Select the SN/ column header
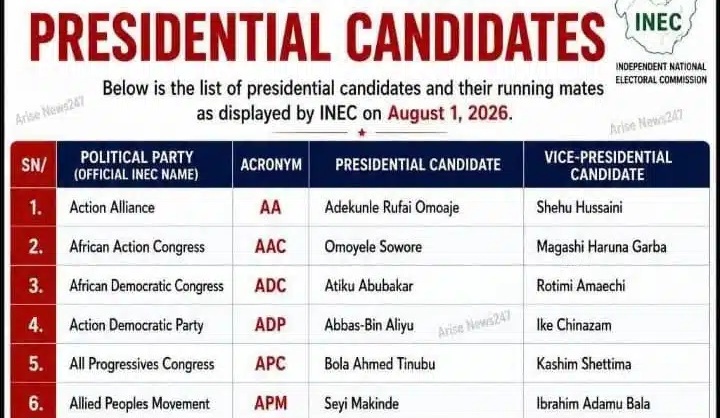Image resolution: width=720 pixels, height=418 pixels. coord(34,164)
